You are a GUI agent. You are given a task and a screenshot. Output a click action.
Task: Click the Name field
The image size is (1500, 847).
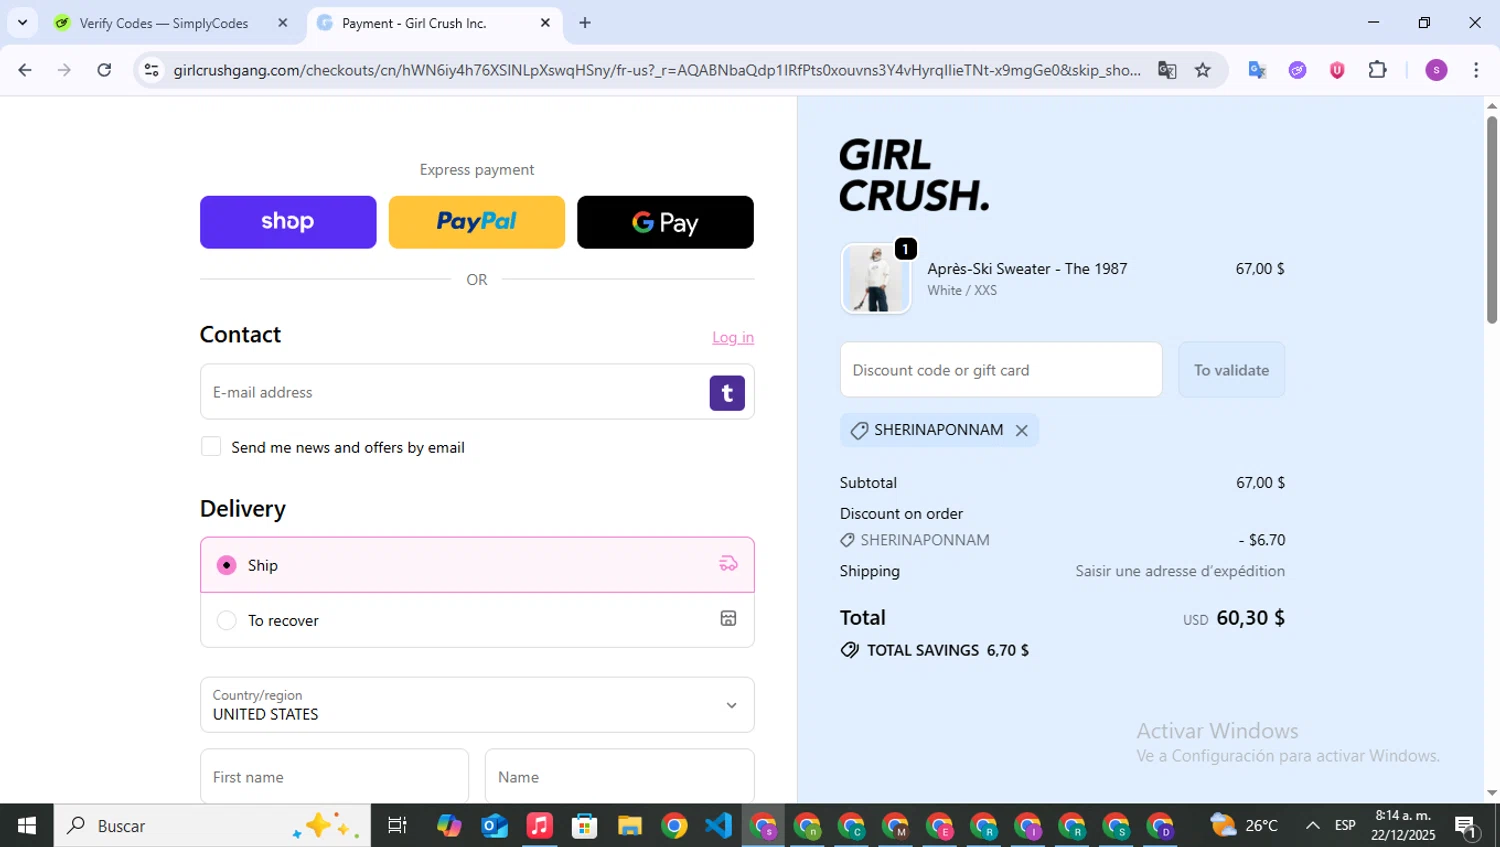[x=620, y=777]
